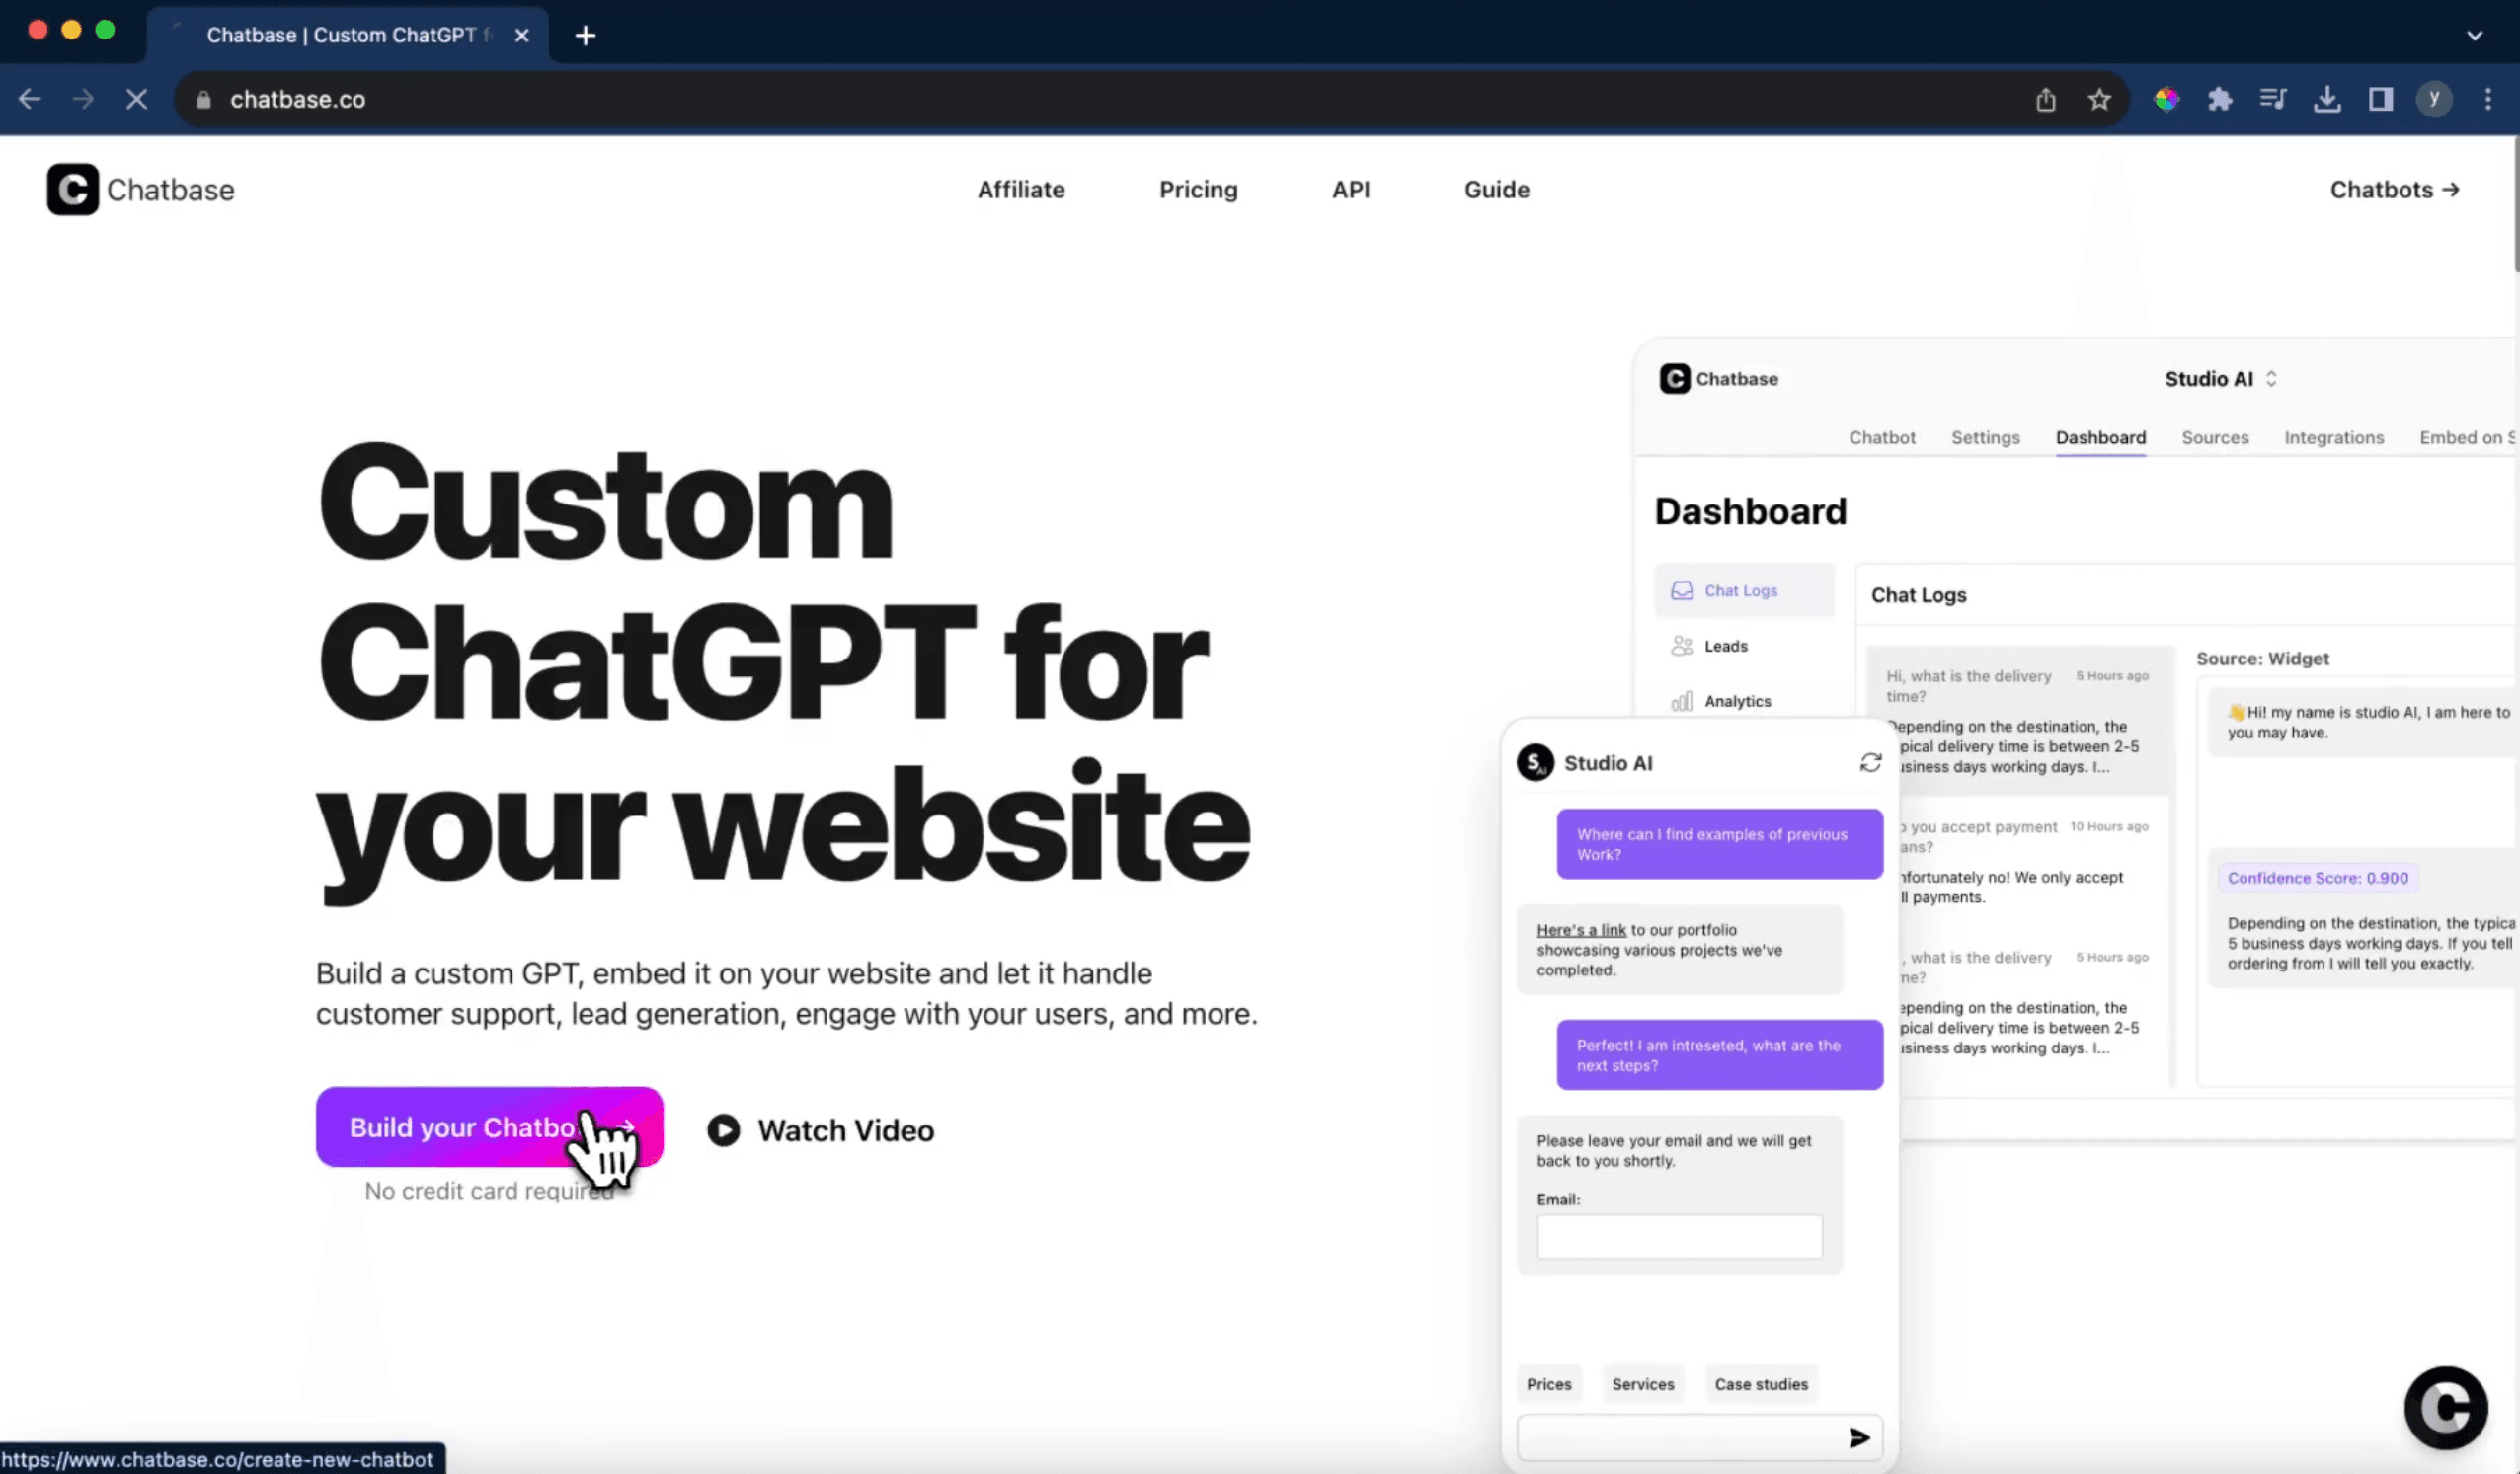The height and width of the screenshot is (1474, 2520).
Task: Switch to the Settings tab in preview
Action: [1985, 437]
